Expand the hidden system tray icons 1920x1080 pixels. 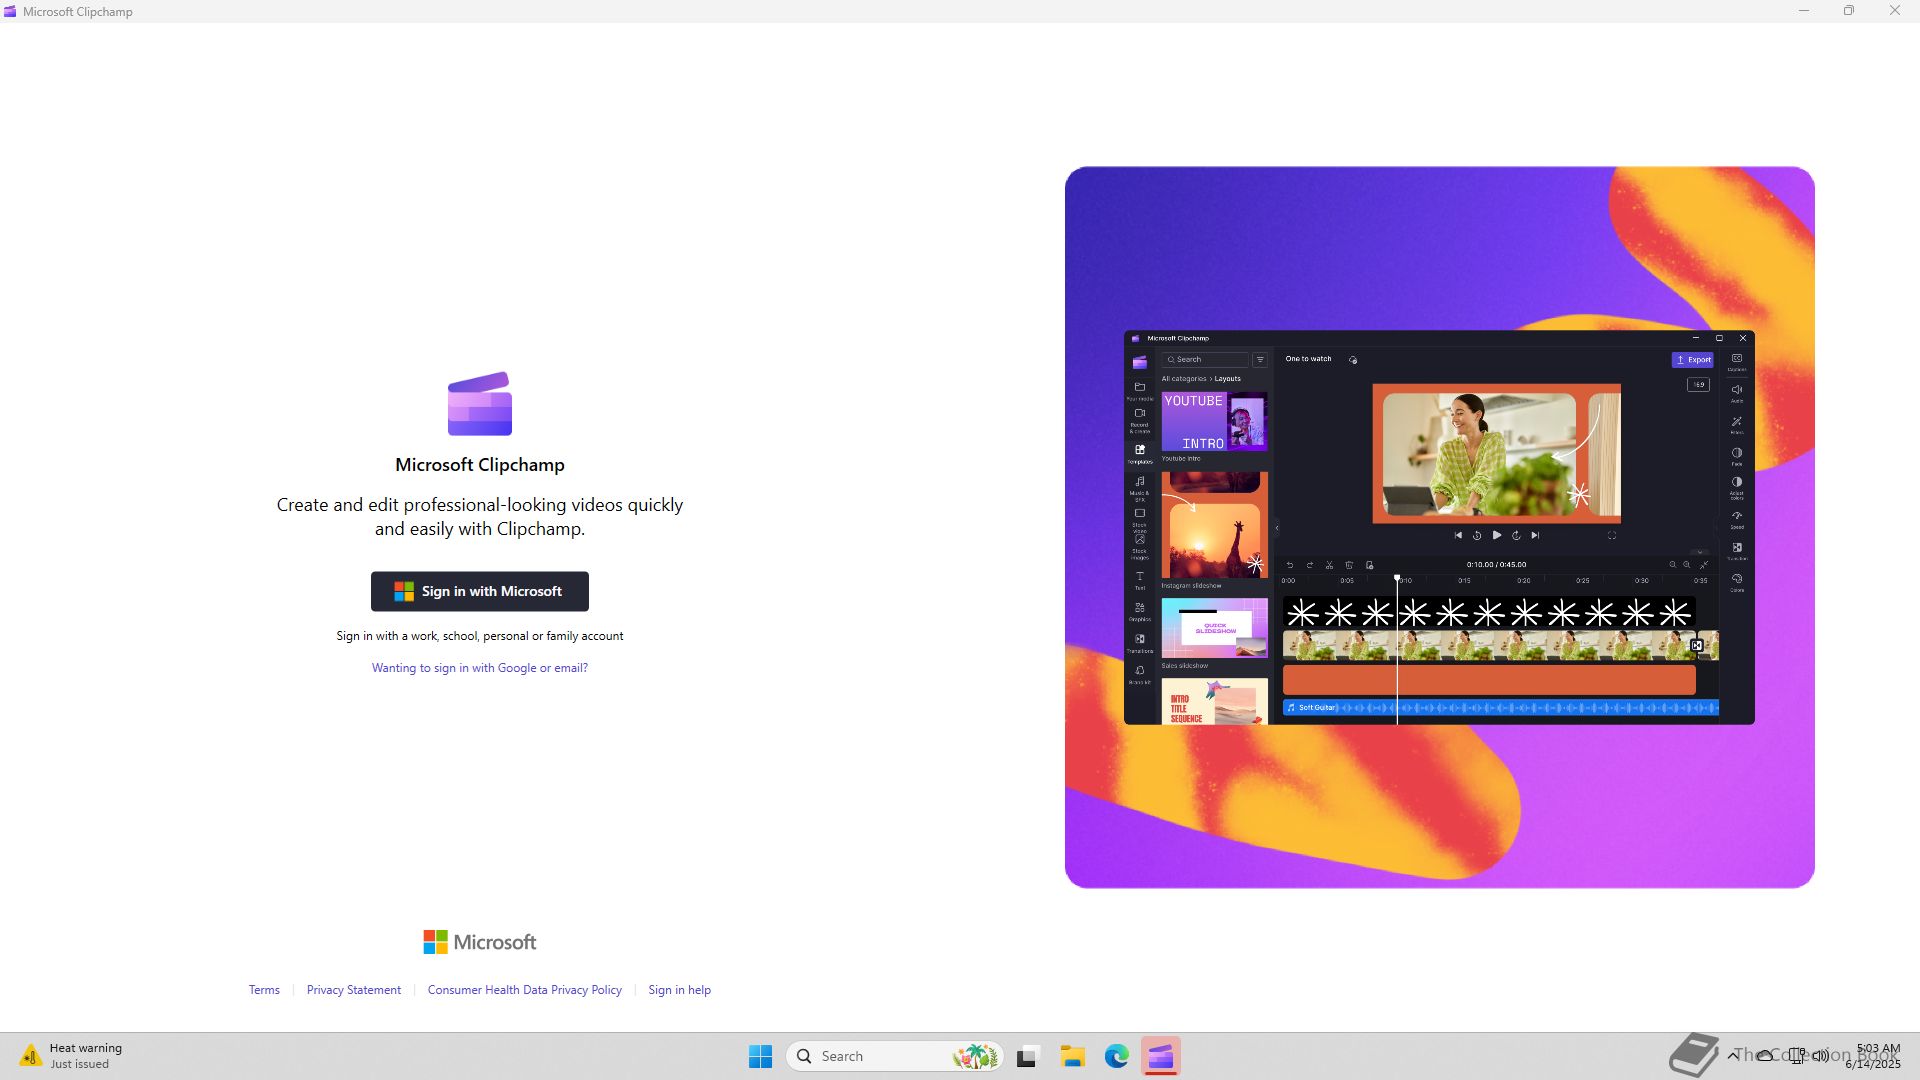tap(1733, 1055)
